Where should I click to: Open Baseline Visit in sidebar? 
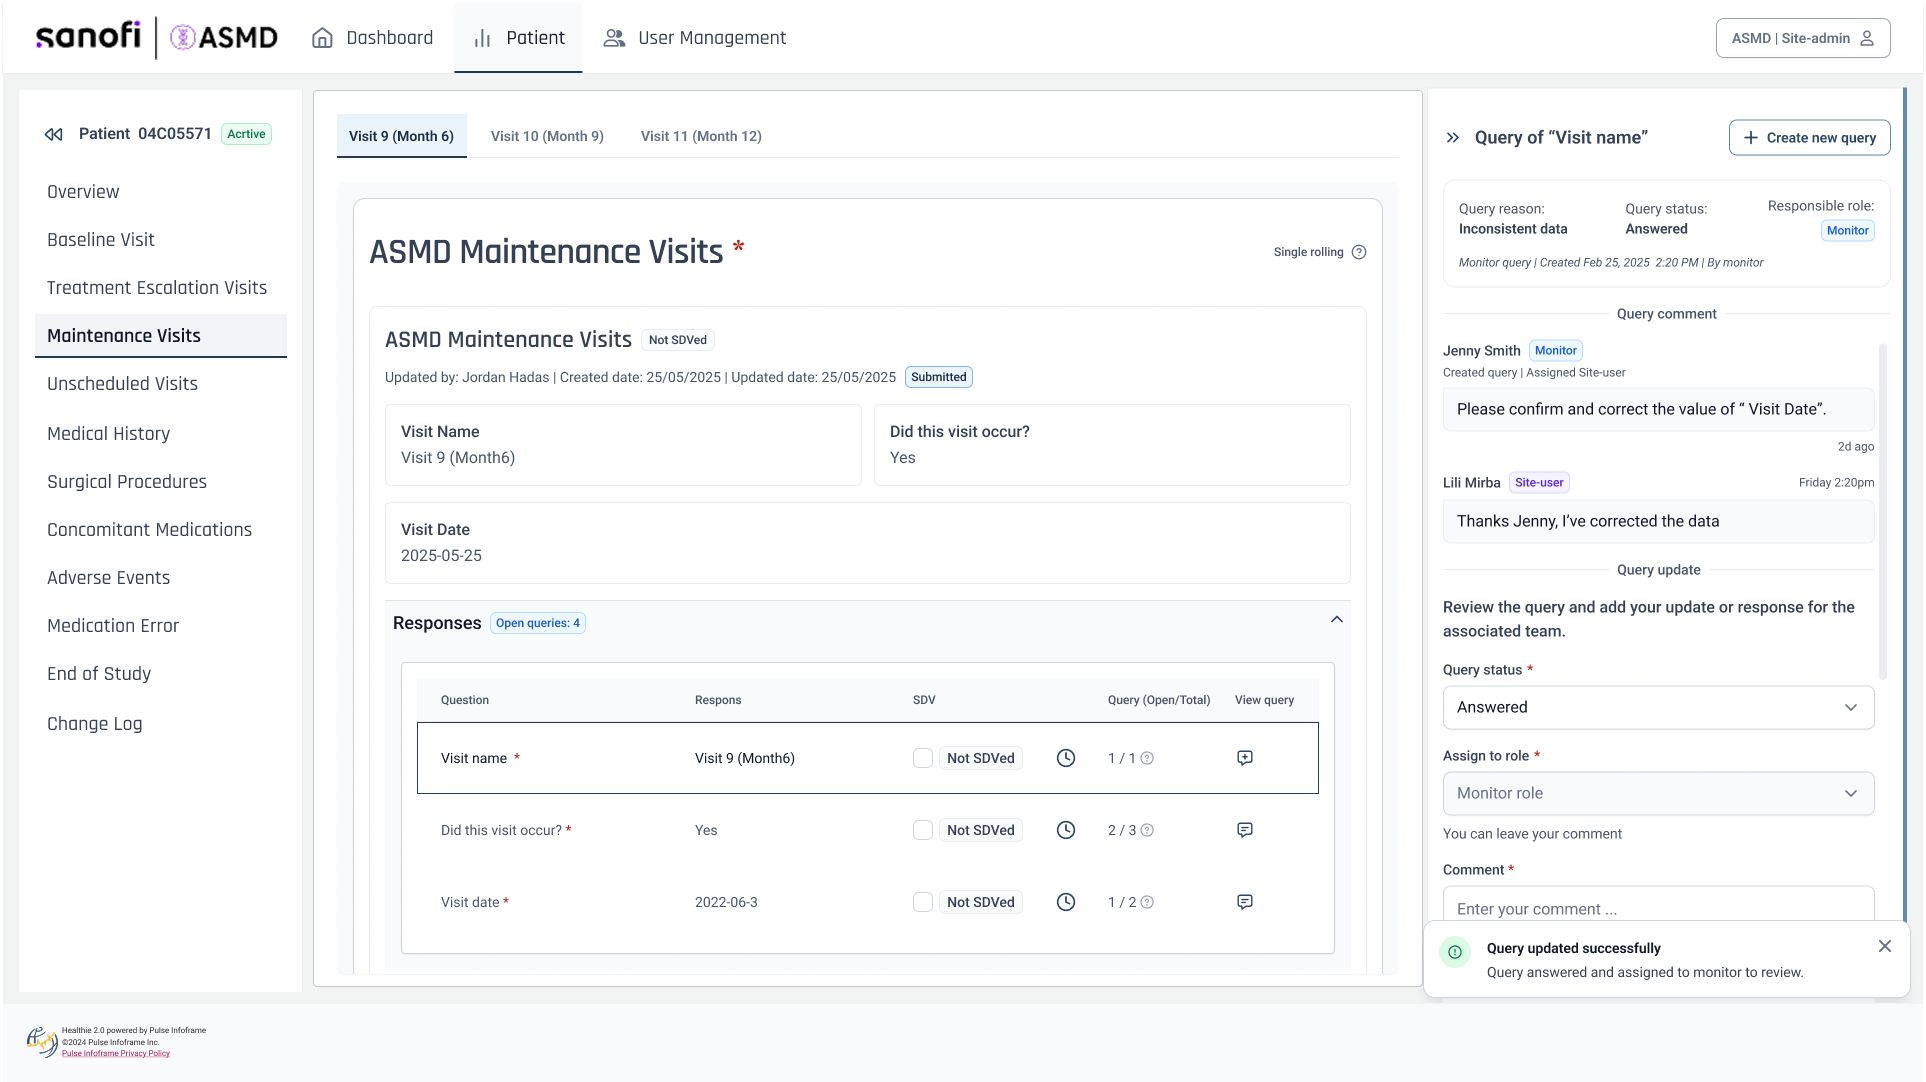tap(101, 240)
